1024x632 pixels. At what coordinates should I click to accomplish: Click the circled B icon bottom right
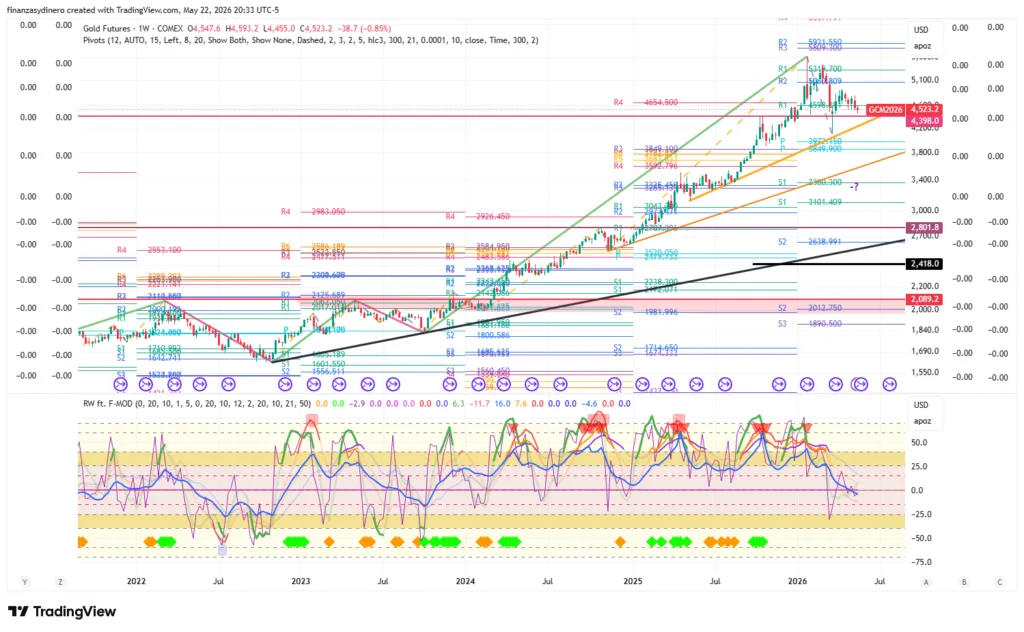964,582
